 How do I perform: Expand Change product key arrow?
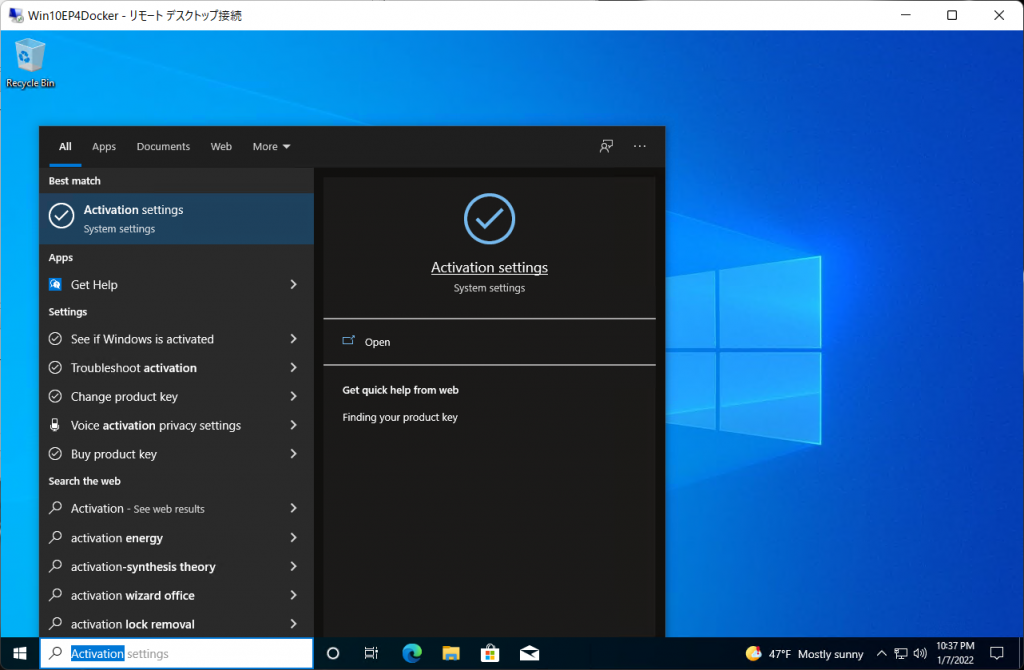(293, 396)
